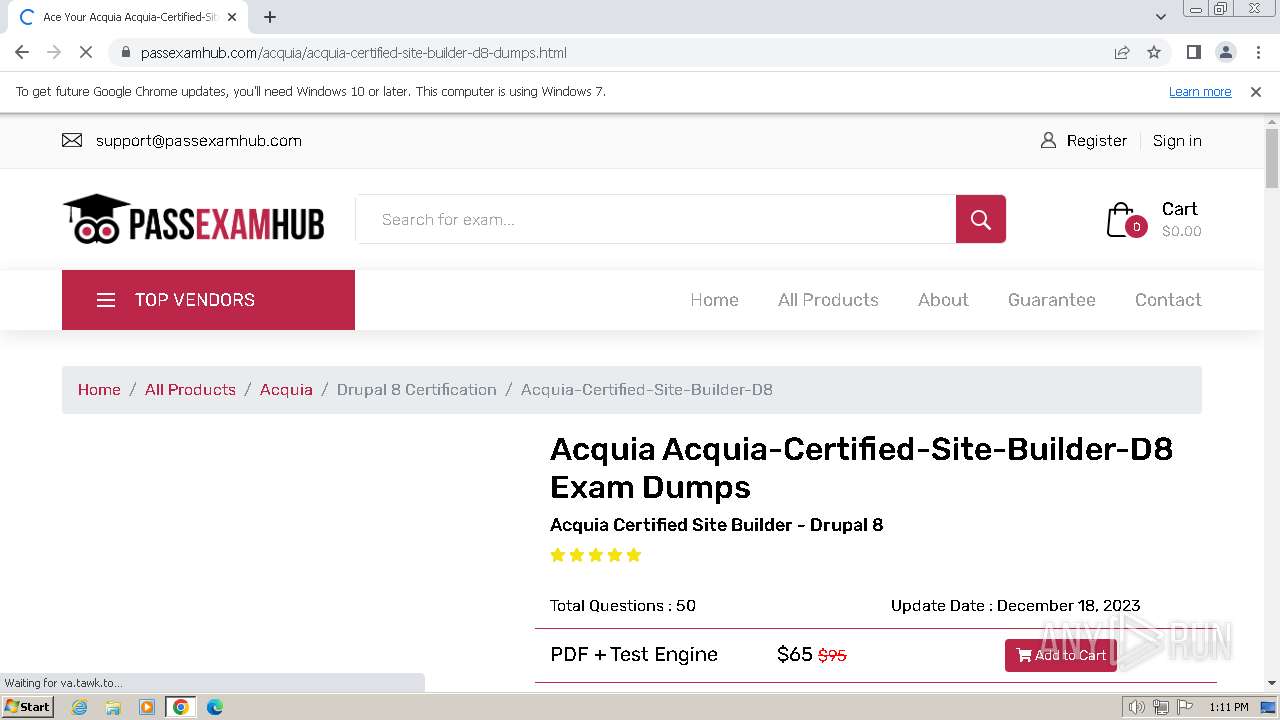Open the Chrome profile icon
Screen dimensions: 1280x720
[x=1225, y=53]
